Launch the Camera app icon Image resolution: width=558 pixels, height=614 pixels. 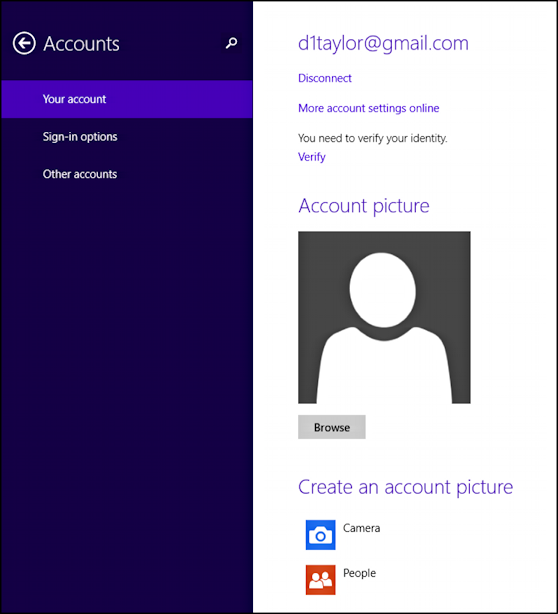pyautogui.click(x=320, y=535)
